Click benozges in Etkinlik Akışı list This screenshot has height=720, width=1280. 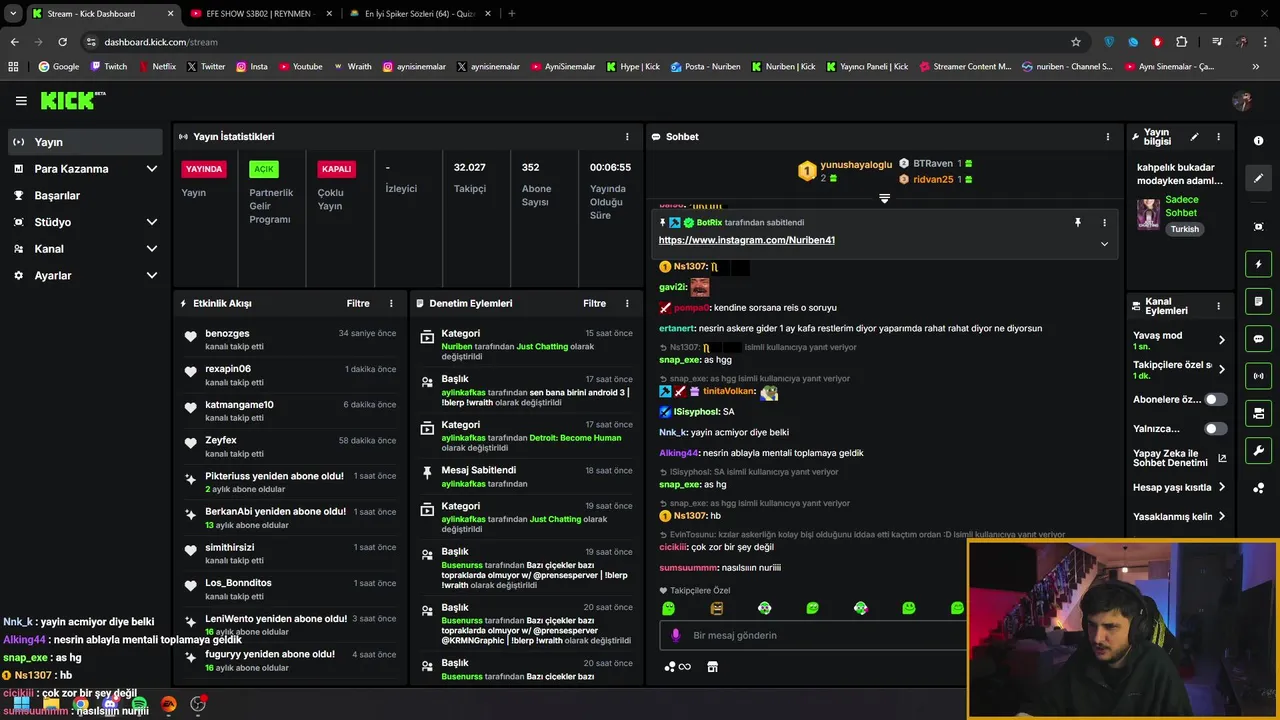[x=227, y=334]
